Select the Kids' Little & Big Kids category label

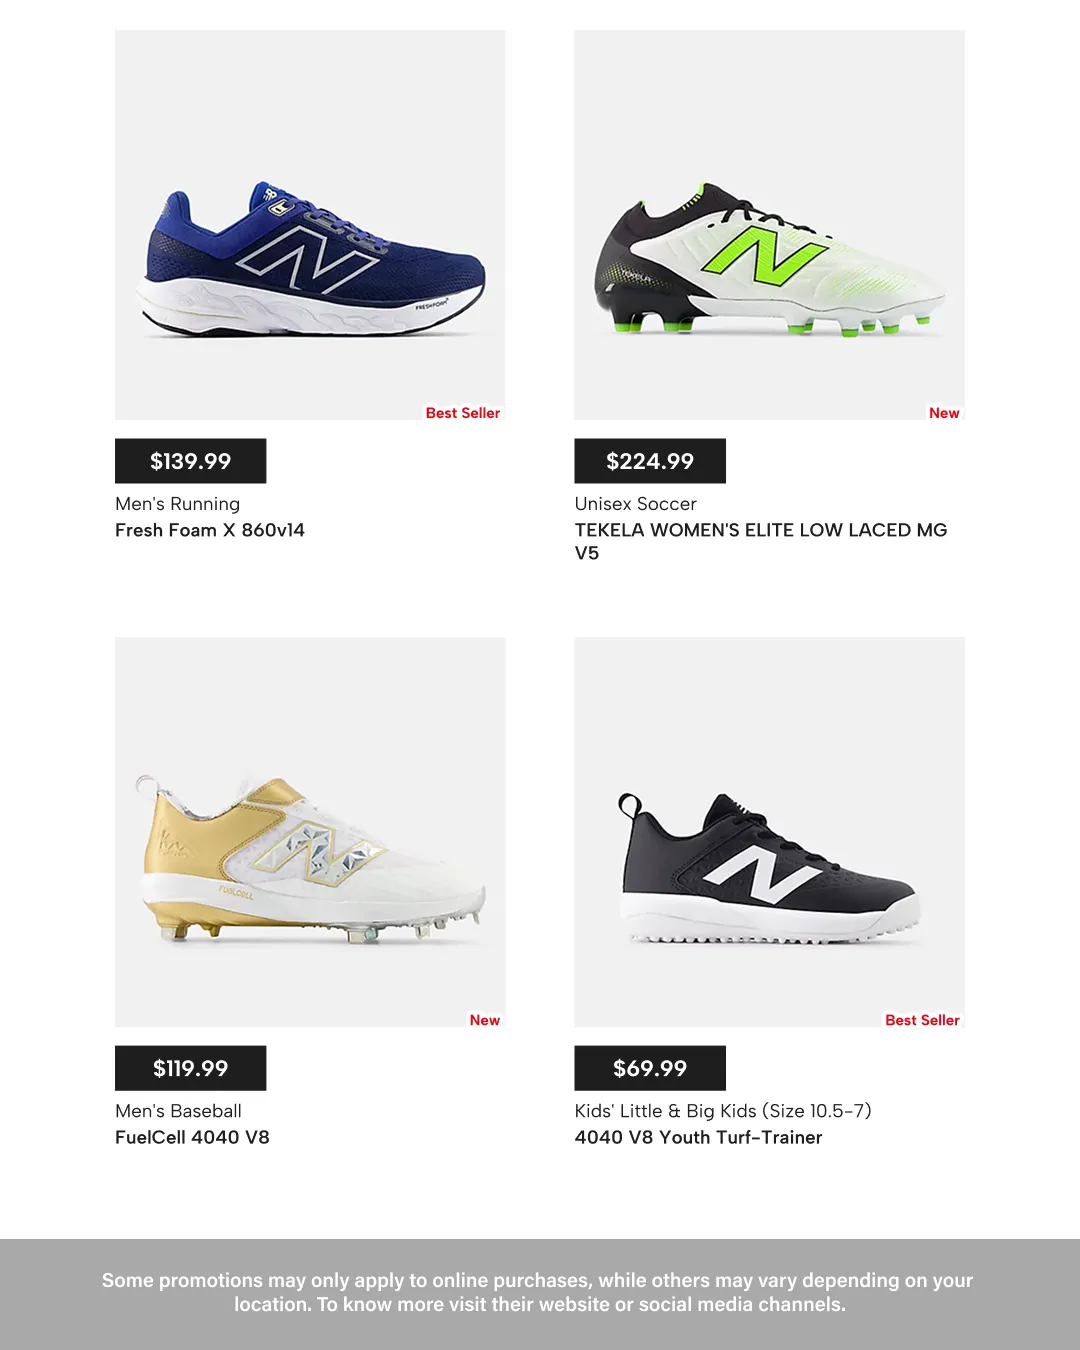click(723, 1111)
